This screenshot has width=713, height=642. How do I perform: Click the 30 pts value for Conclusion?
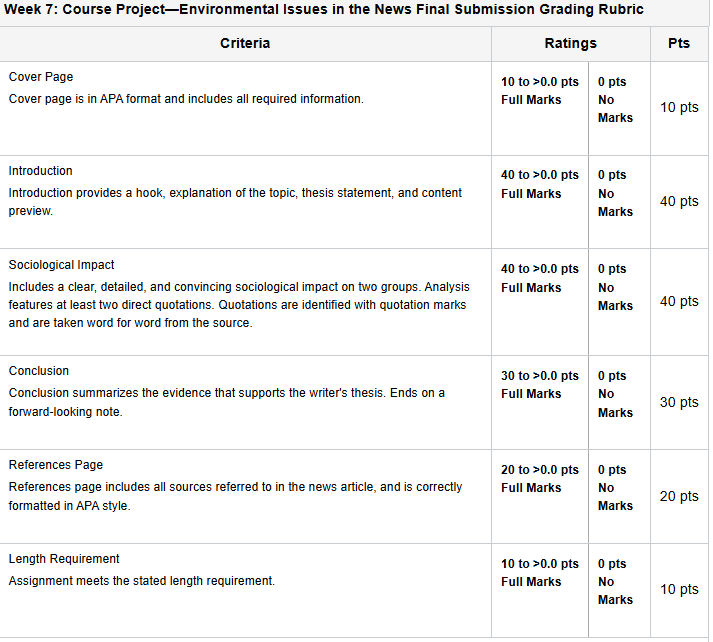pyautogui.click(x=679, y=402)
